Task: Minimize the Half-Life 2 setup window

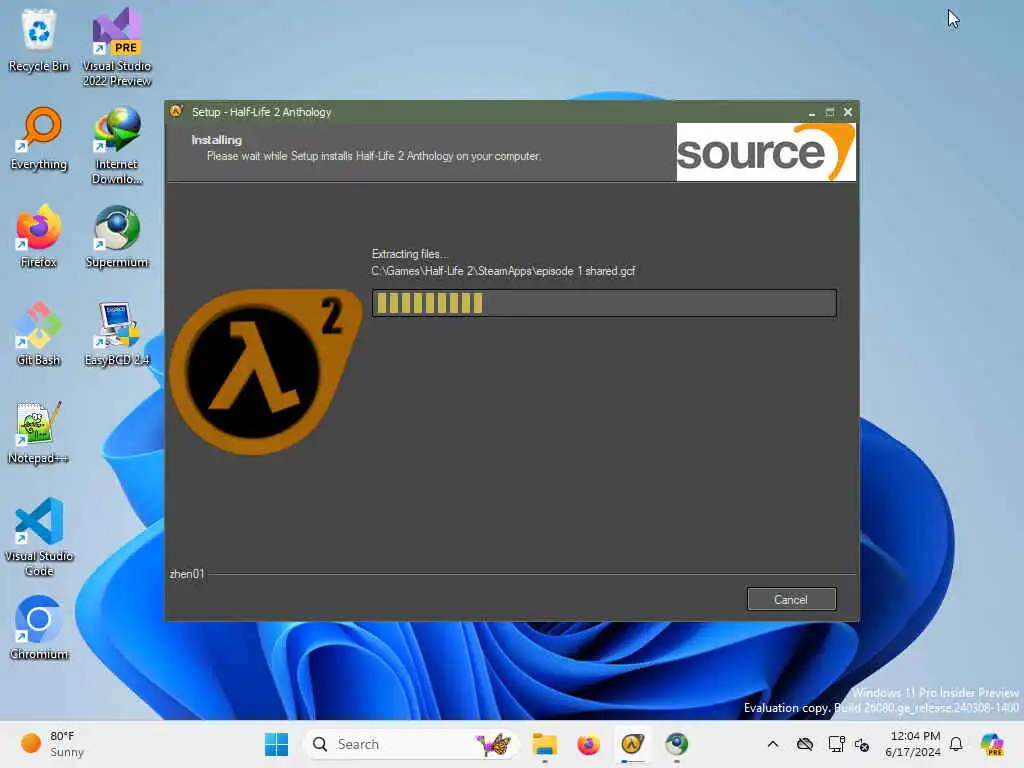Action: pos(812,112)
